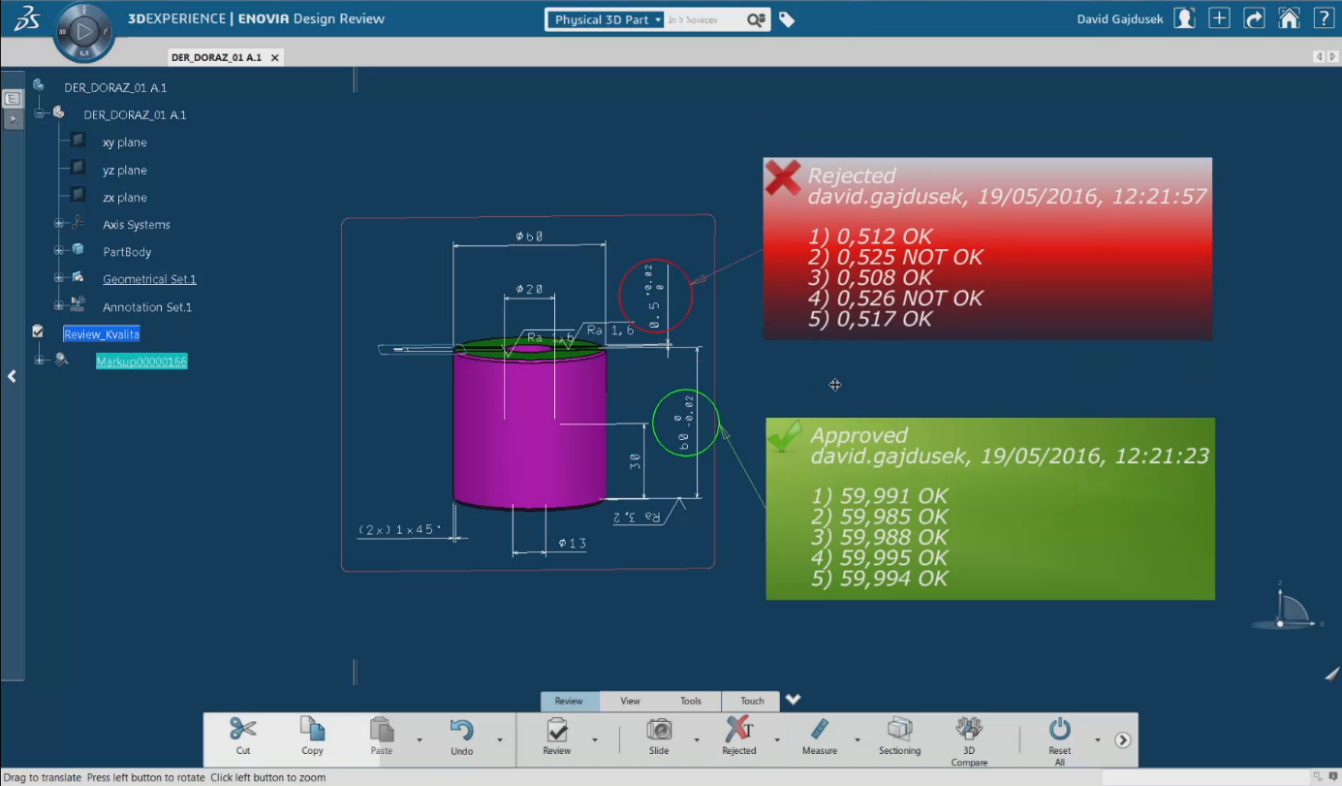Switch to the View tab

coord(630,701)
